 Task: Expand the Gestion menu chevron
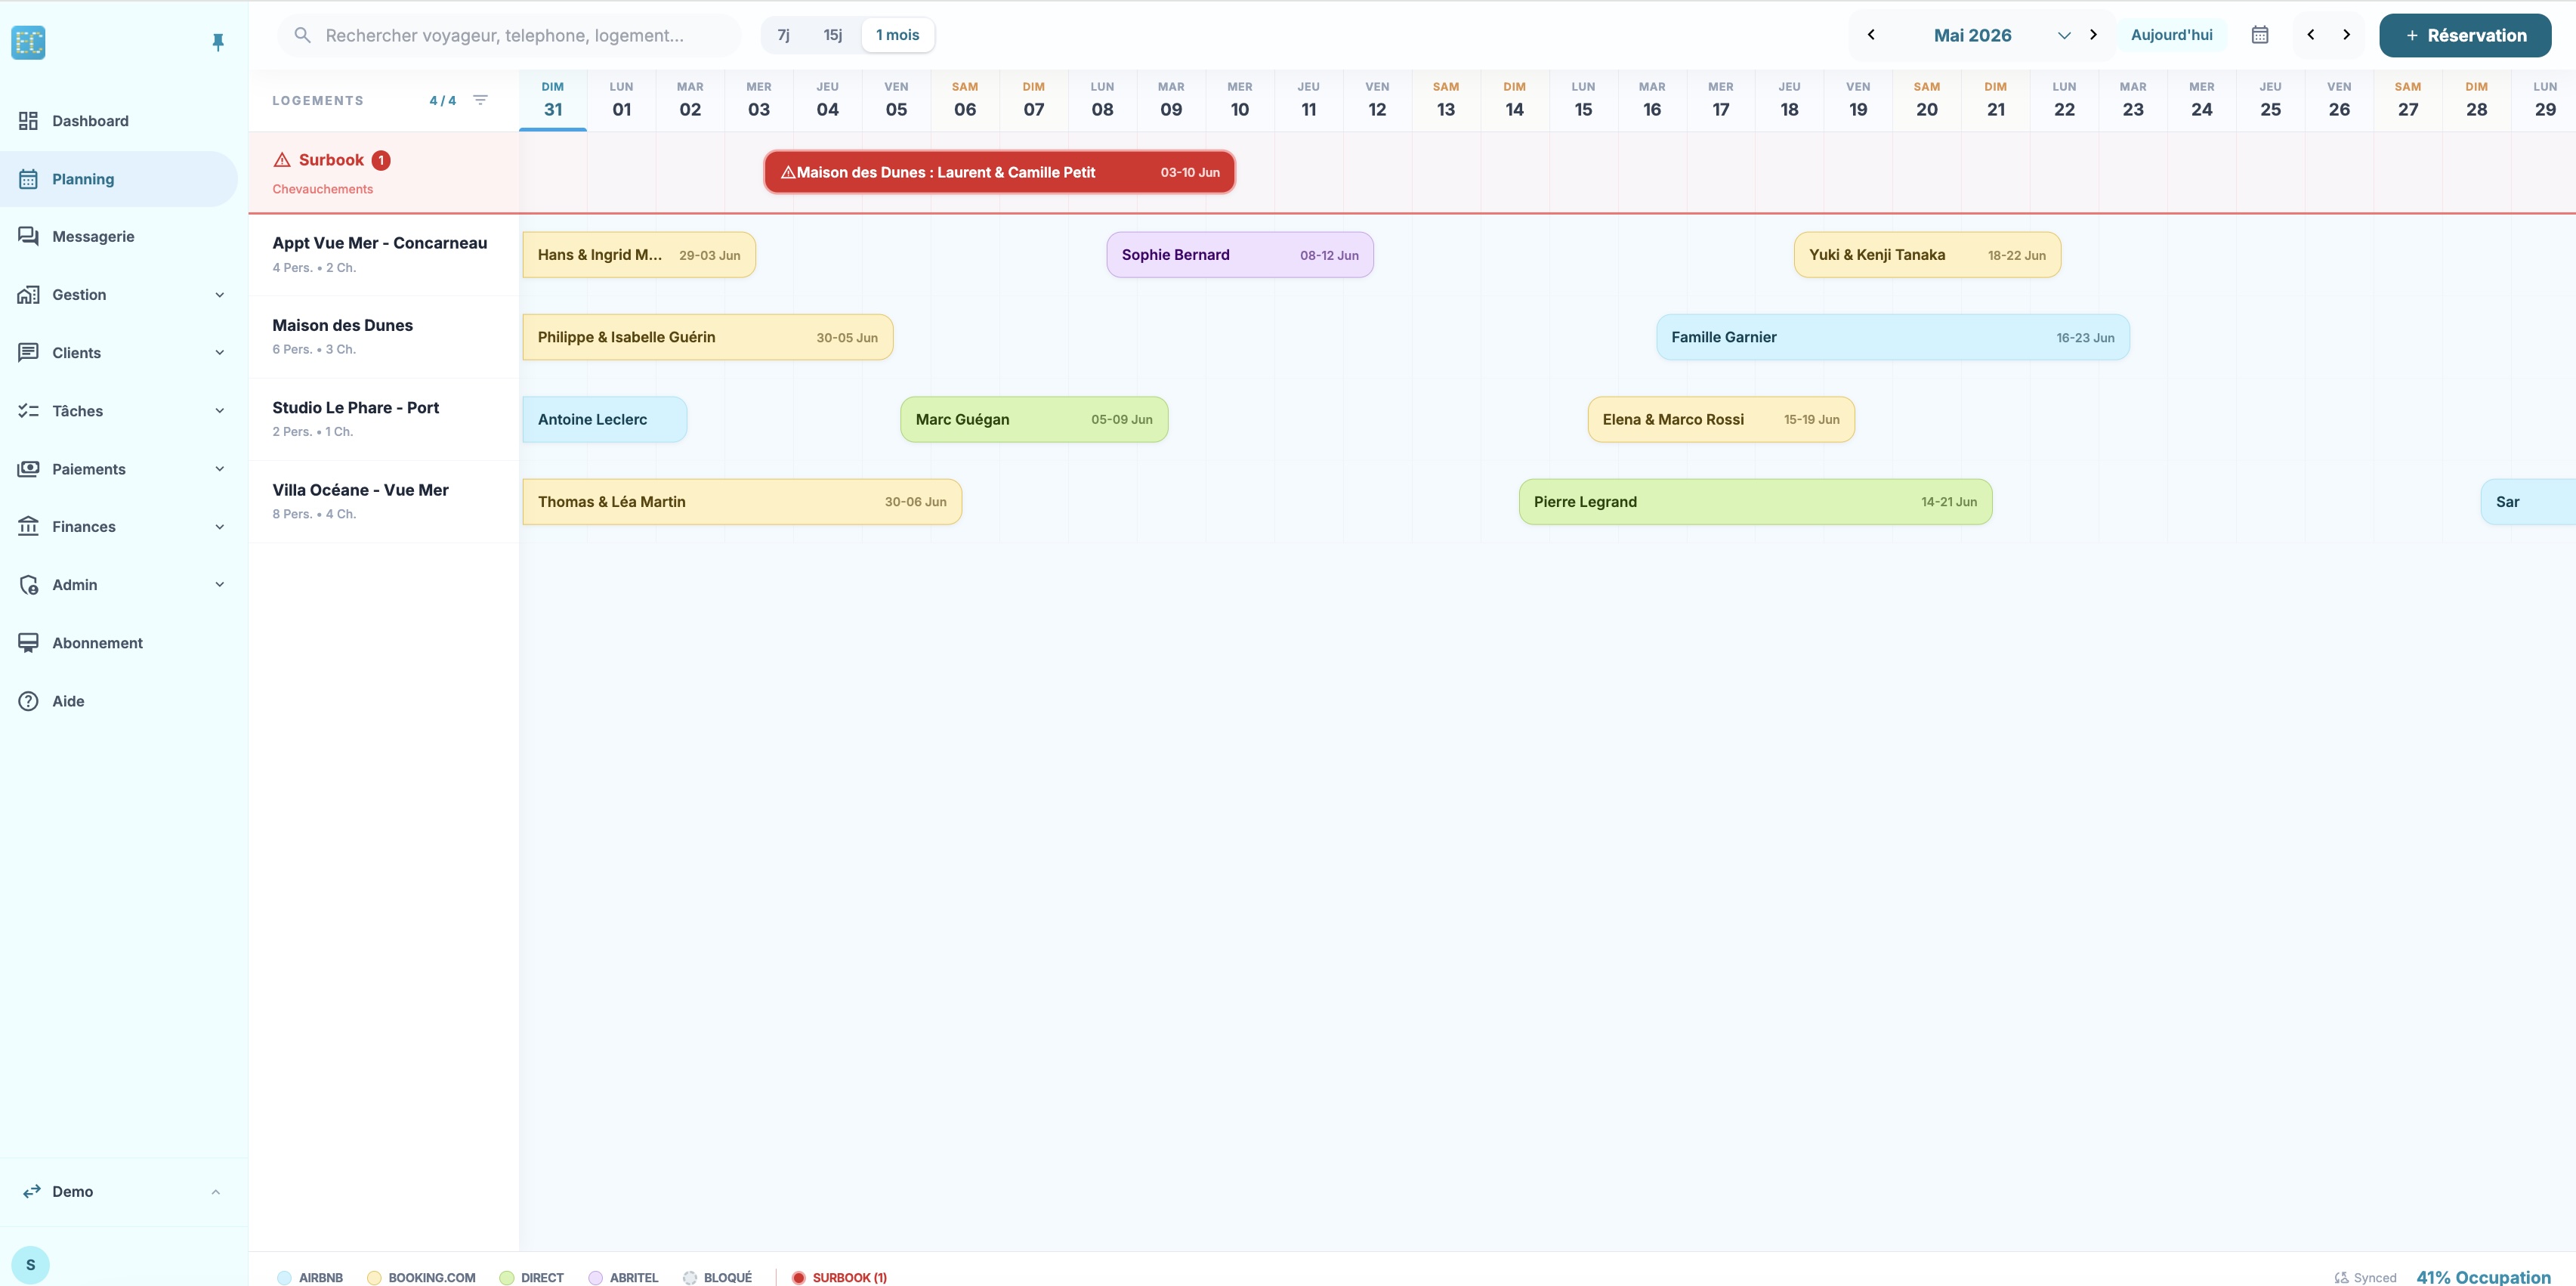(219, 295)
